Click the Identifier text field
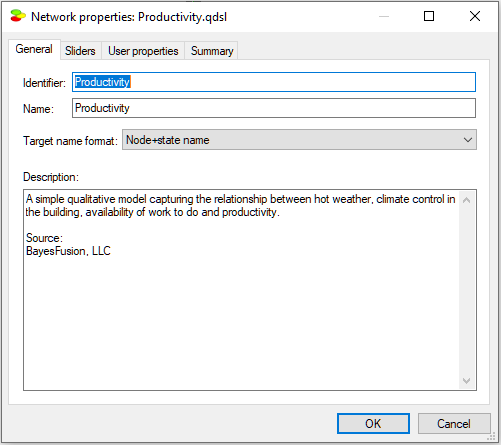The width and height of the screenshot is (501, 445). pyautogui.click(x=274, y=82)
